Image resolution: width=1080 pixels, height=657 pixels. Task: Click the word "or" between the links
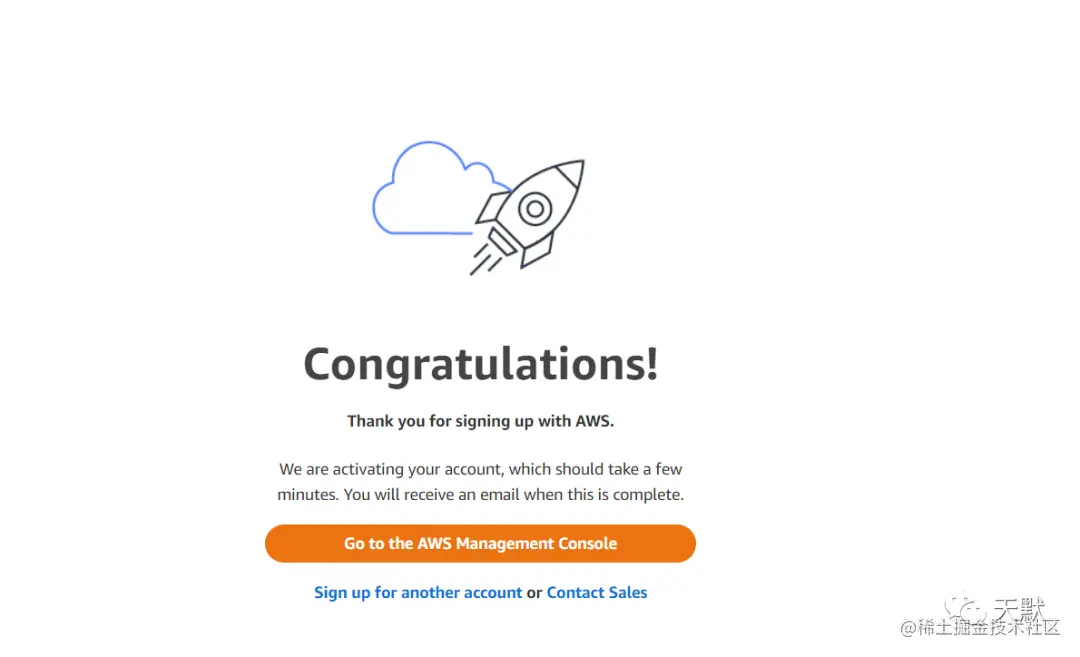coord(534,593)
